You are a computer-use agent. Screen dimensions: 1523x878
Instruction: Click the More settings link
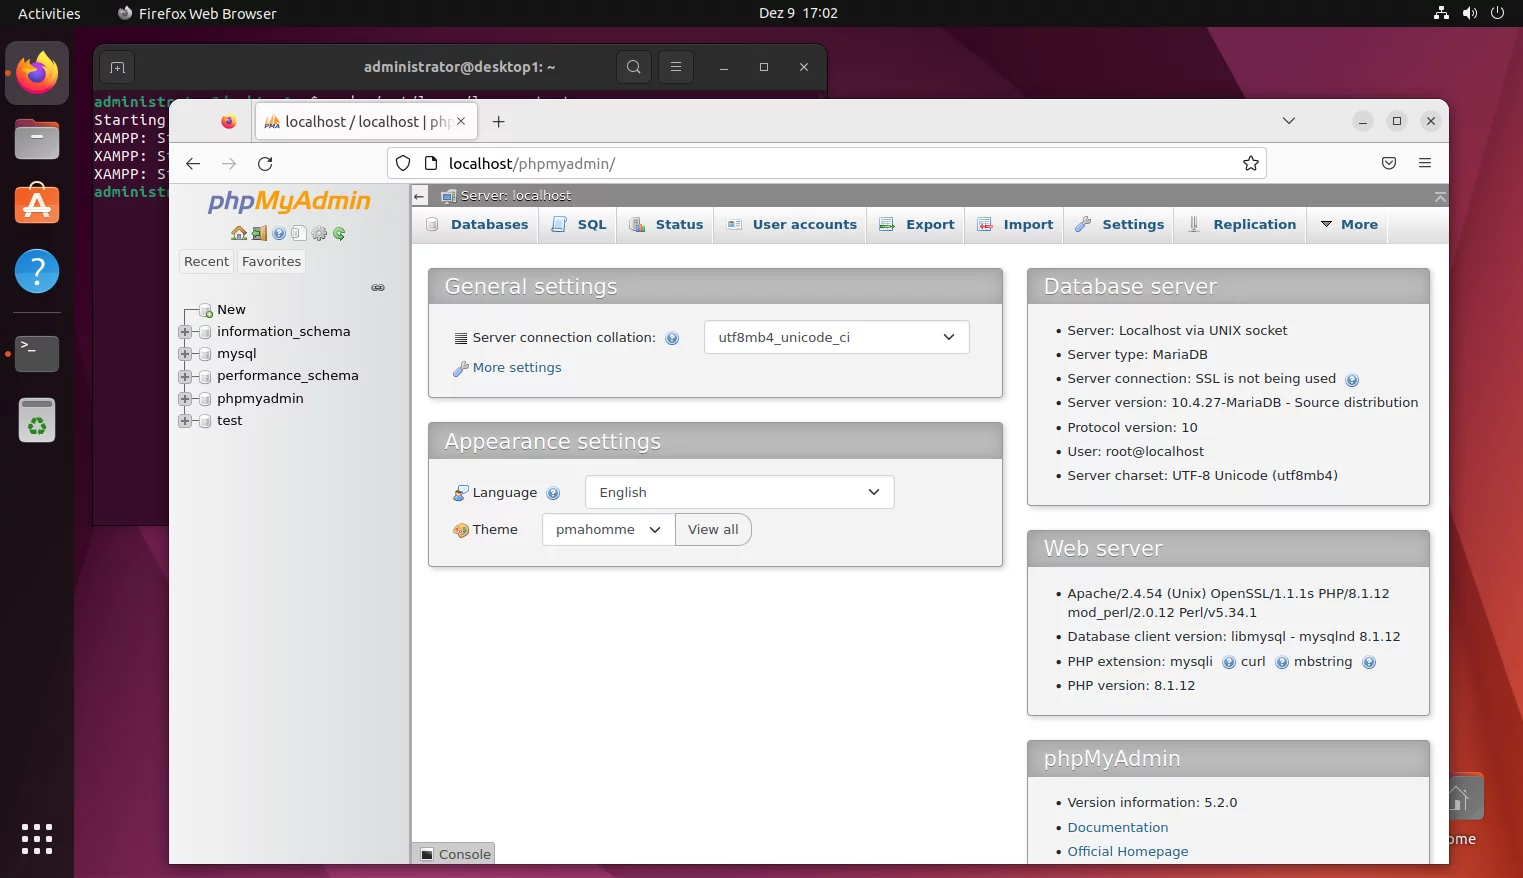point(517,368)
